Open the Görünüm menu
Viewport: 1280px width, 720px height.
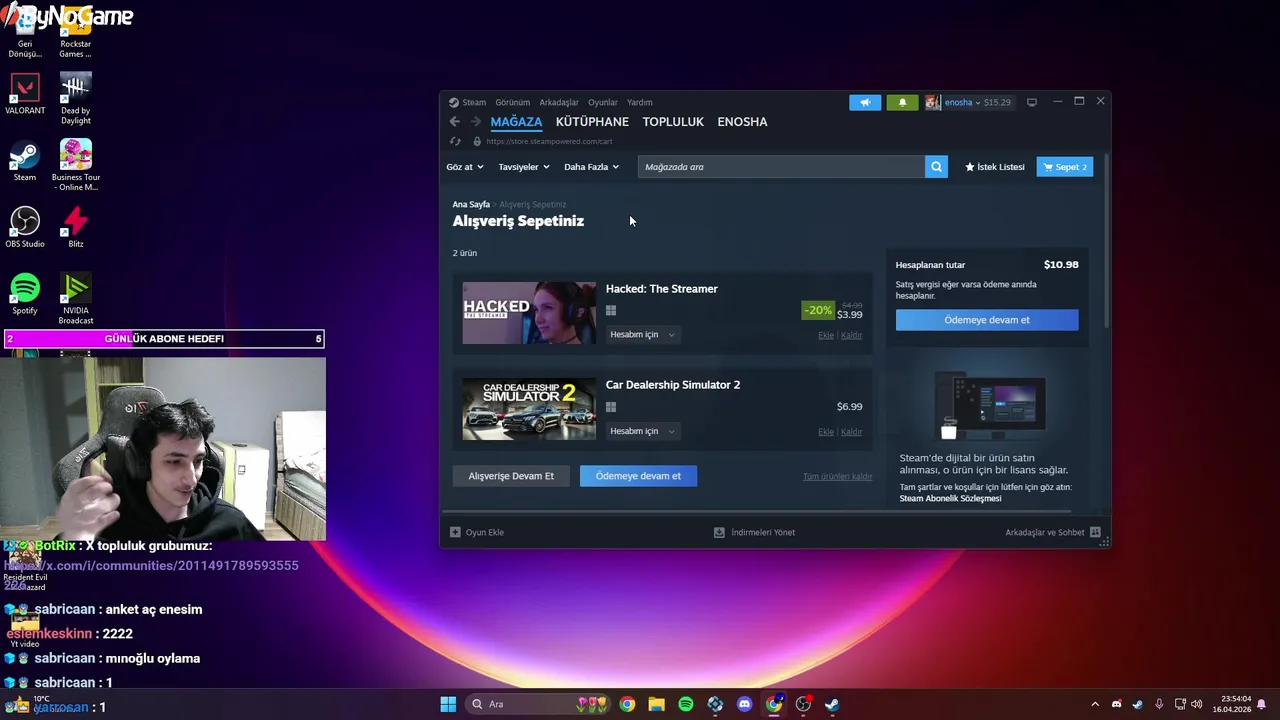[513, 102]
